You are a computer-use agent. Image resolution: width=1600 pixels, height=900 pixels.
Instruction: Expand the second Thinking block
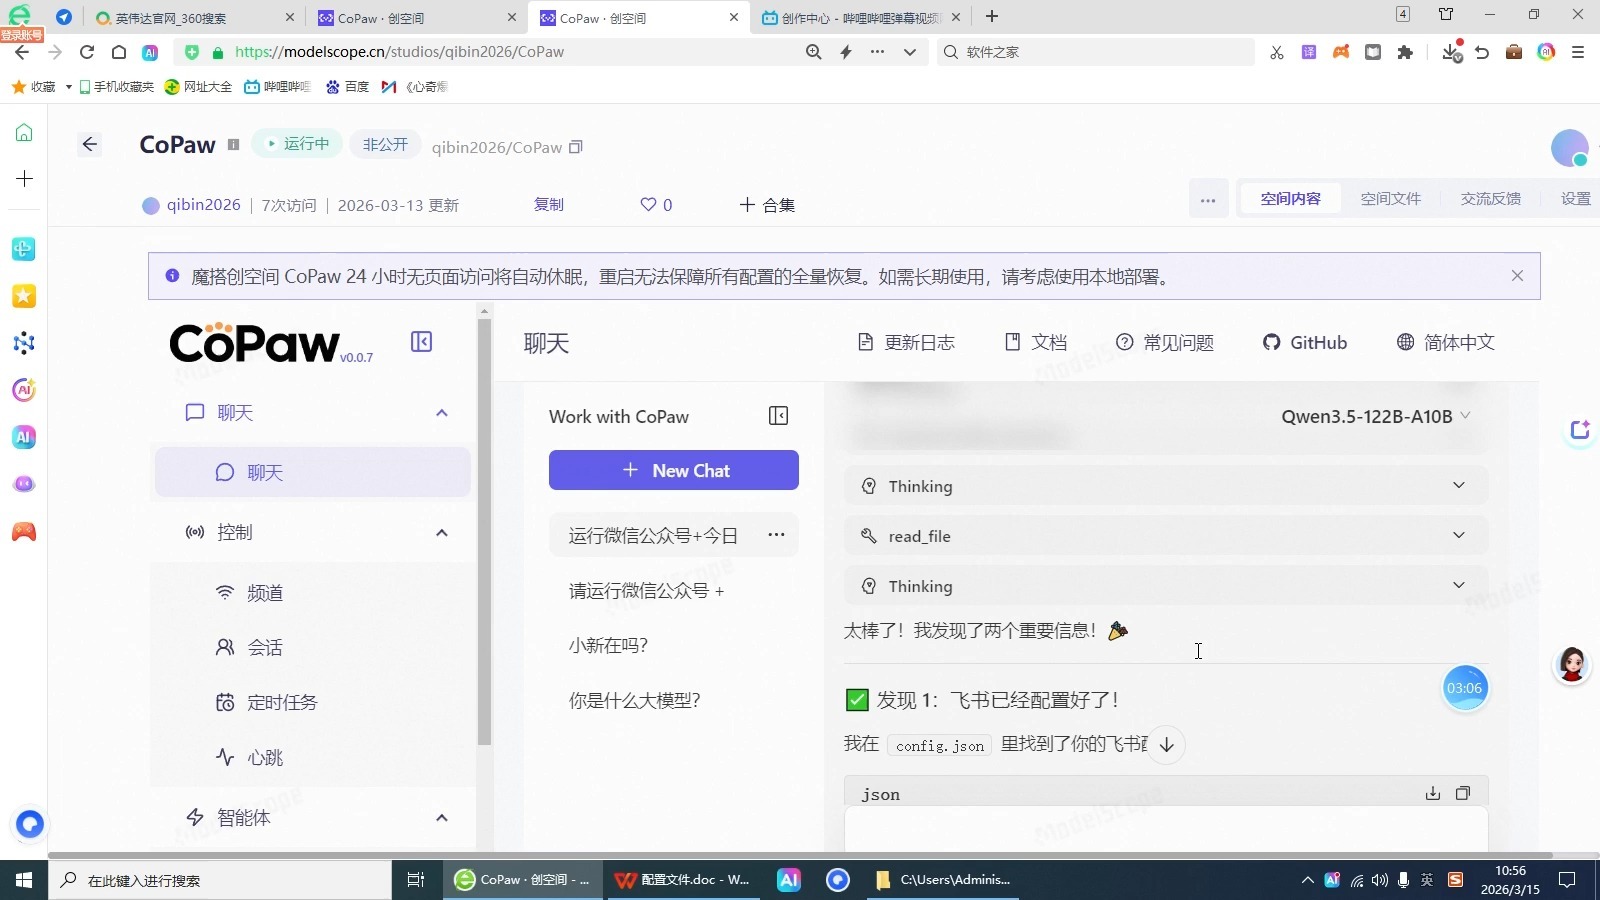tap(1166, 586)
